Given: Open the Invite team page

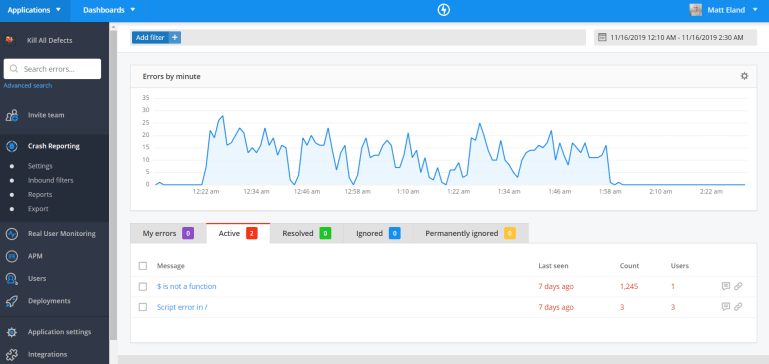Looking at the screenshot, I should [x=46, y=115].
